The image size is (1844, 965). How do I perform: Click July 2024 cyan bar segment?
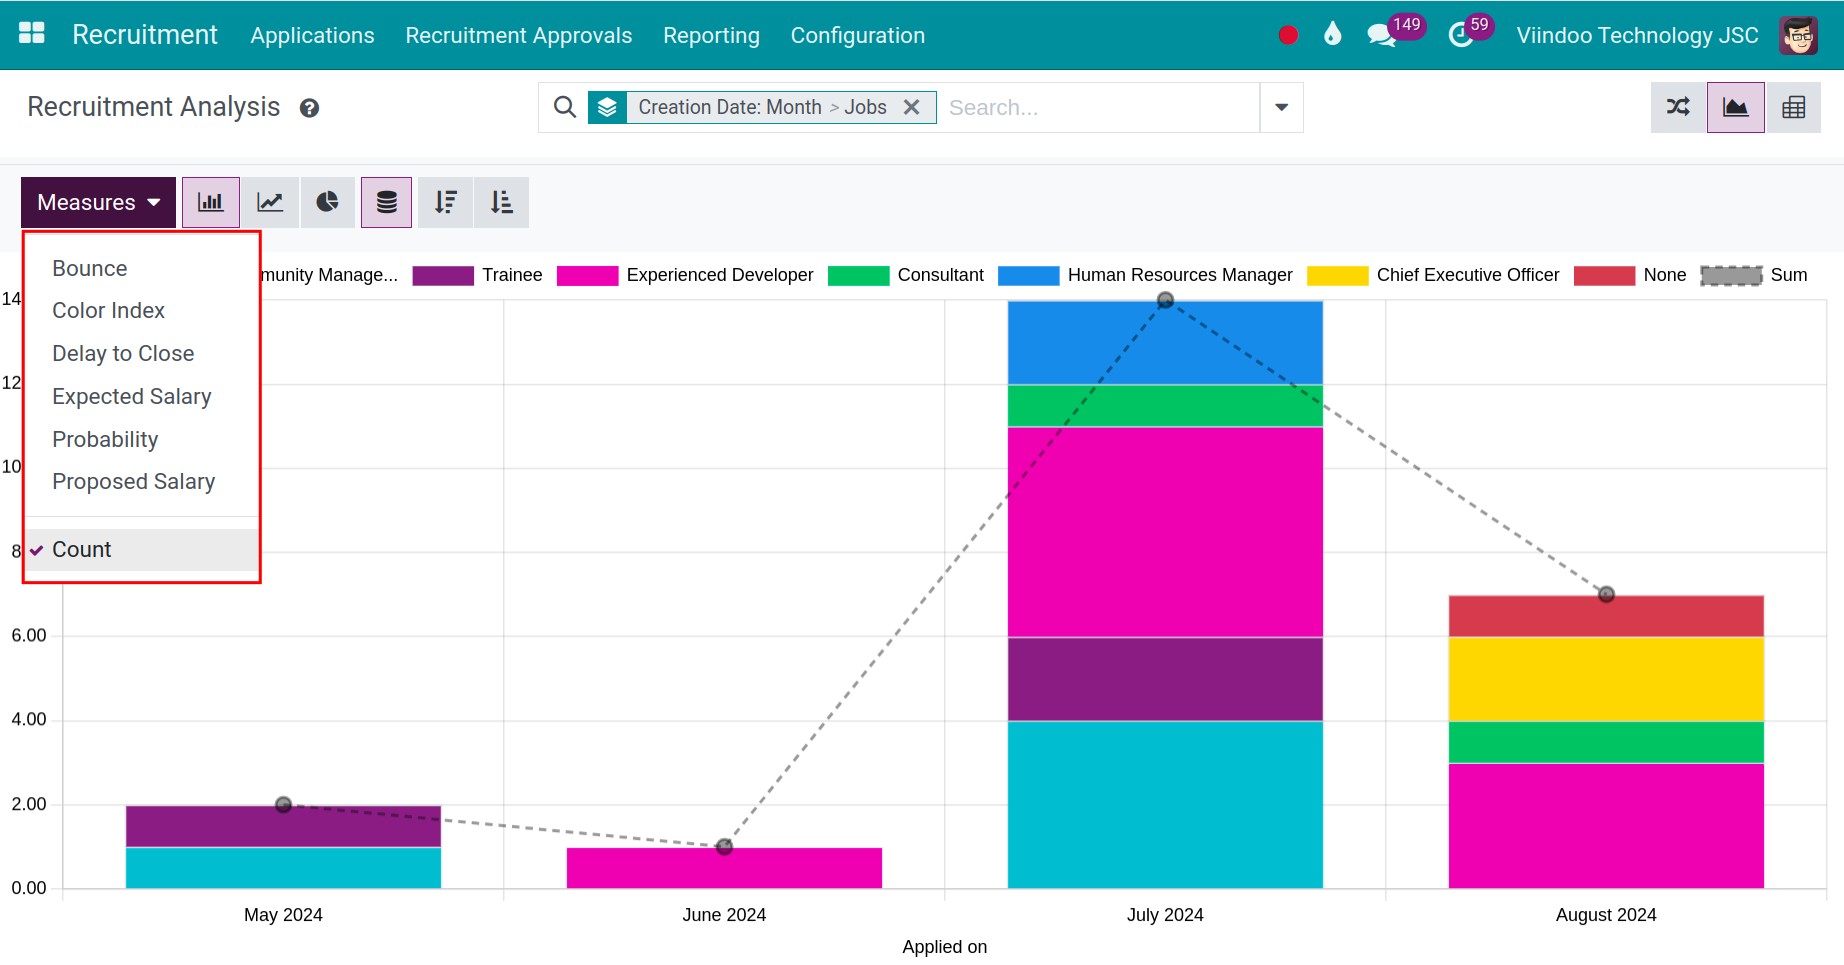pos(1165,805)
